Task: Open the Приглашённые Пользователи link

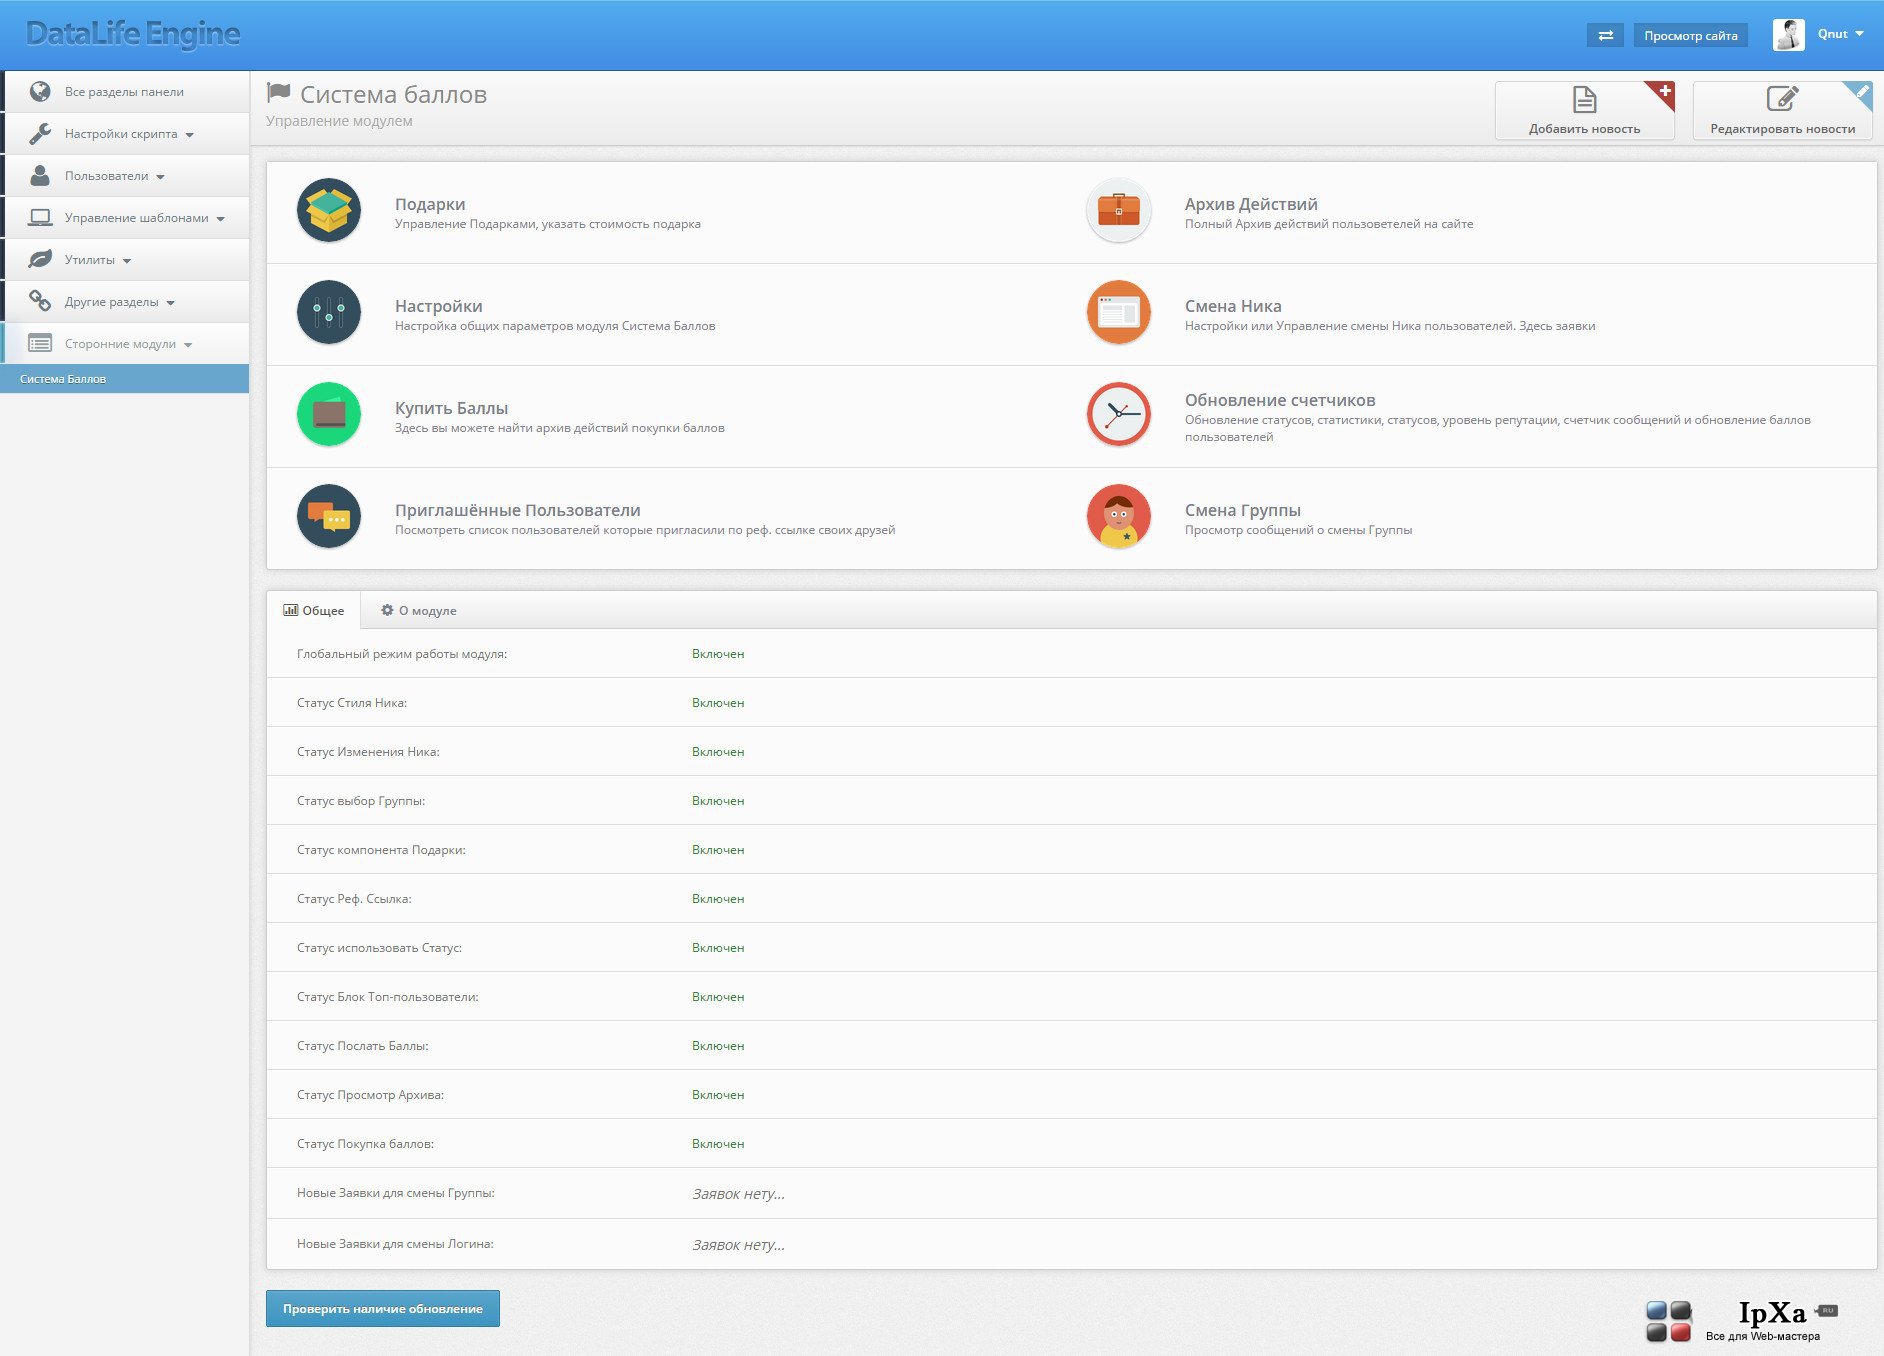Action: 517,510
